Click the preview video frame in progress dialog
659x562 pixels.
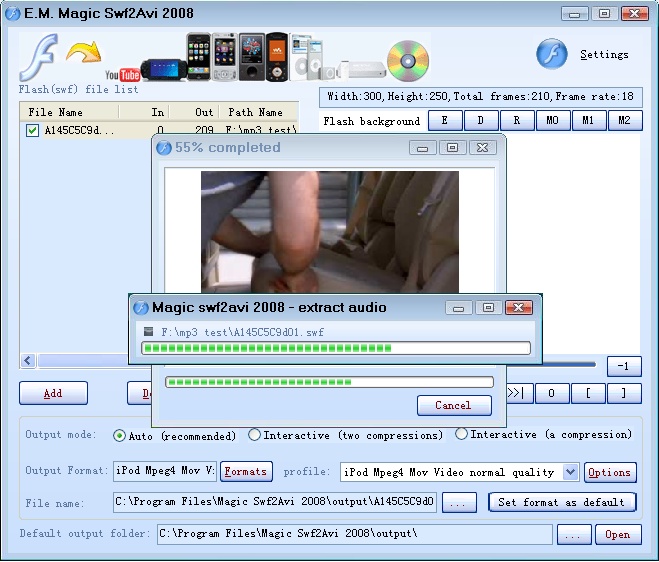coord(330,232)
